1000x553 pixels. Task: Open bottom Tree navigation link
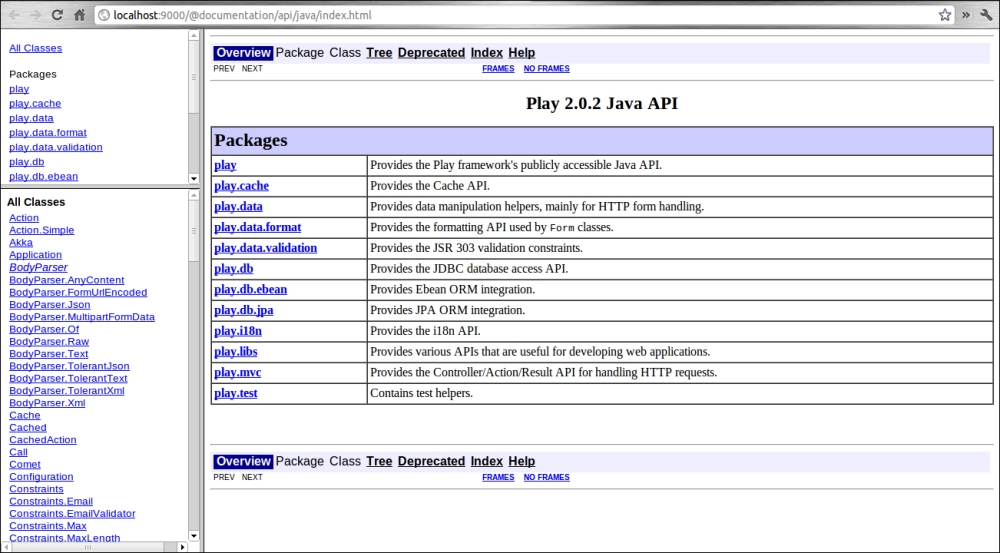pos(379,461)
